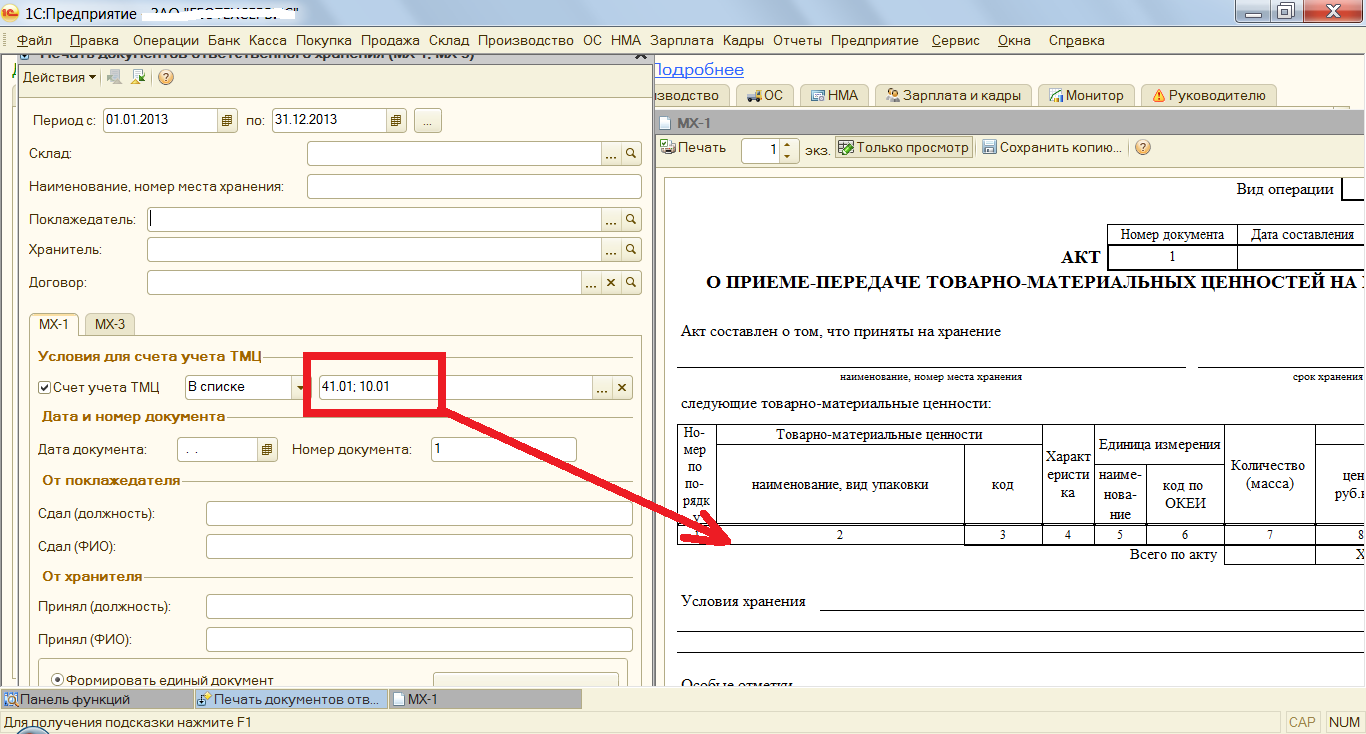The height and width of the screenshot is (734, 1366).
Task: Open the НМА tab in function panel
Action: (x=834, y=96)
